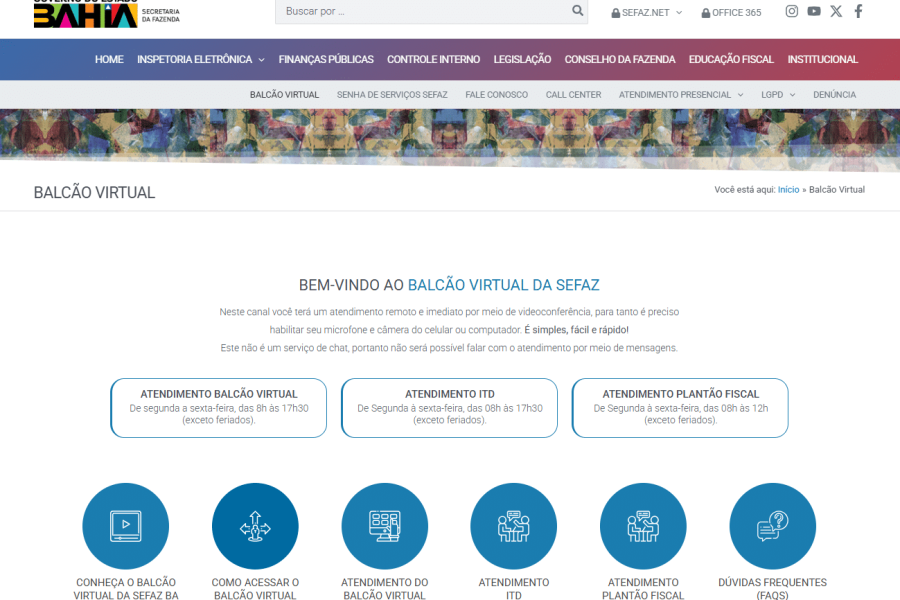Open SEFAZ's Instagram page via its icon
This screenshot has width=900, height=600.
pos(791,11)
